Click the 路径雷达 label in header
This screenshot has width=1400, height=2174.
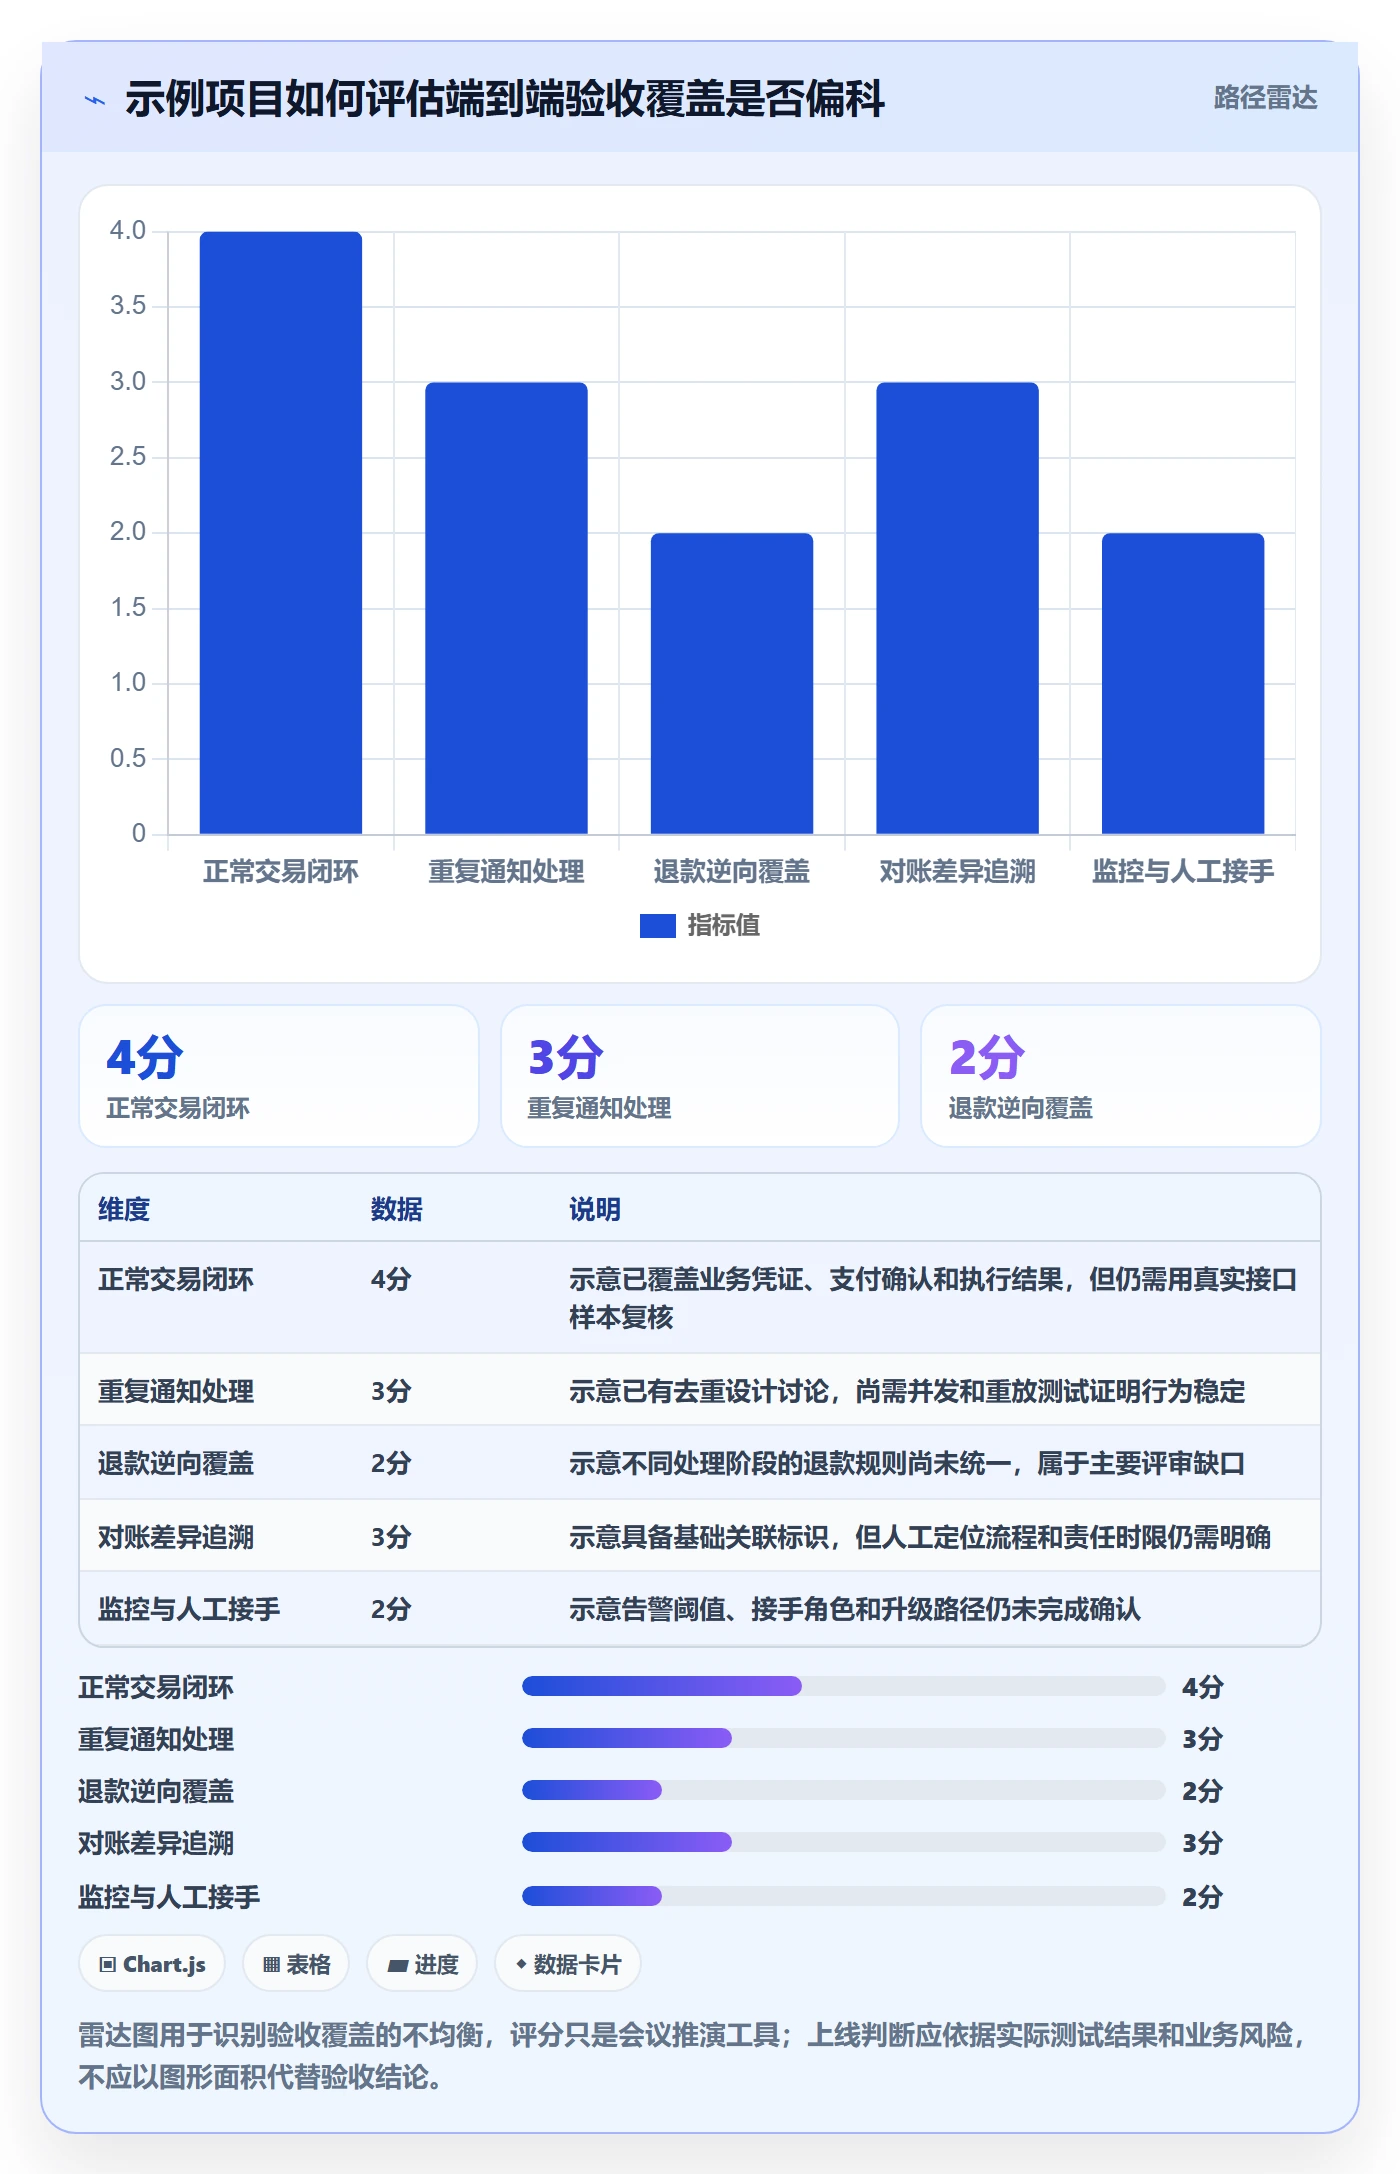(1265, 98)
